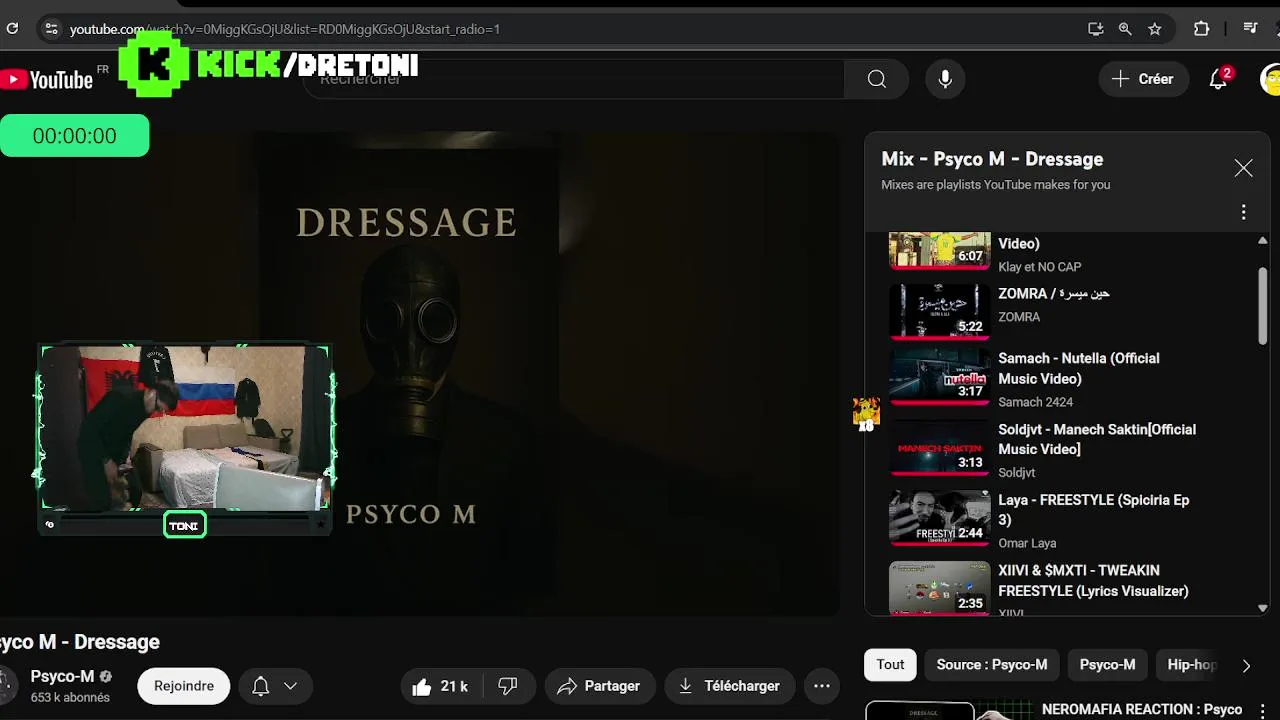Viewport: 1280px width, 720px height.
Task: Click the Omar Laya channel name
Action: pyautogui.click(x=1027, y=543)
